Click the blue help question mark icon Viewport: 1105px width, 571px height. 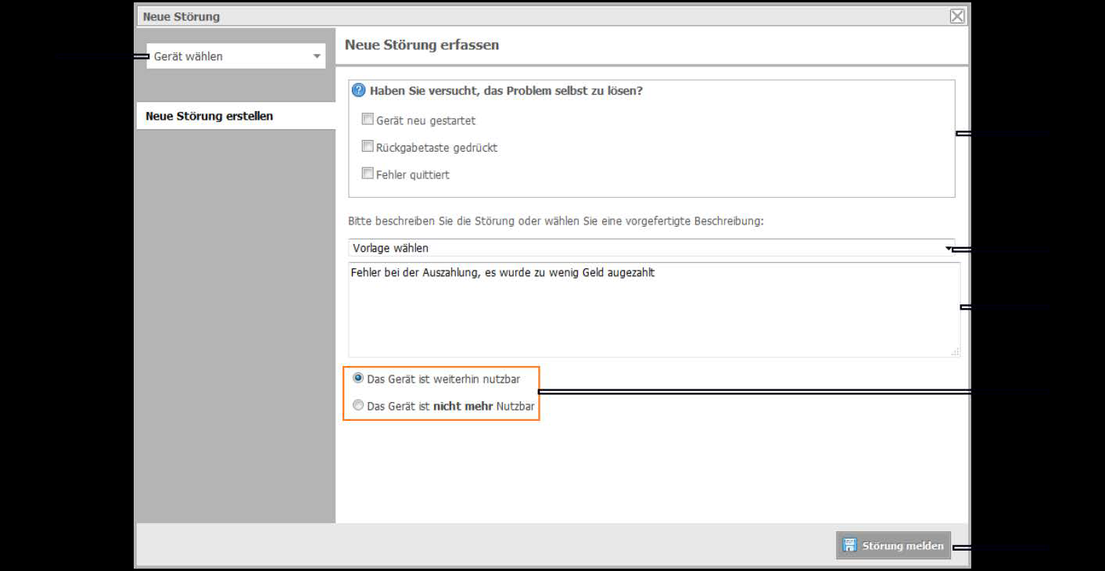tap(359, 91)
